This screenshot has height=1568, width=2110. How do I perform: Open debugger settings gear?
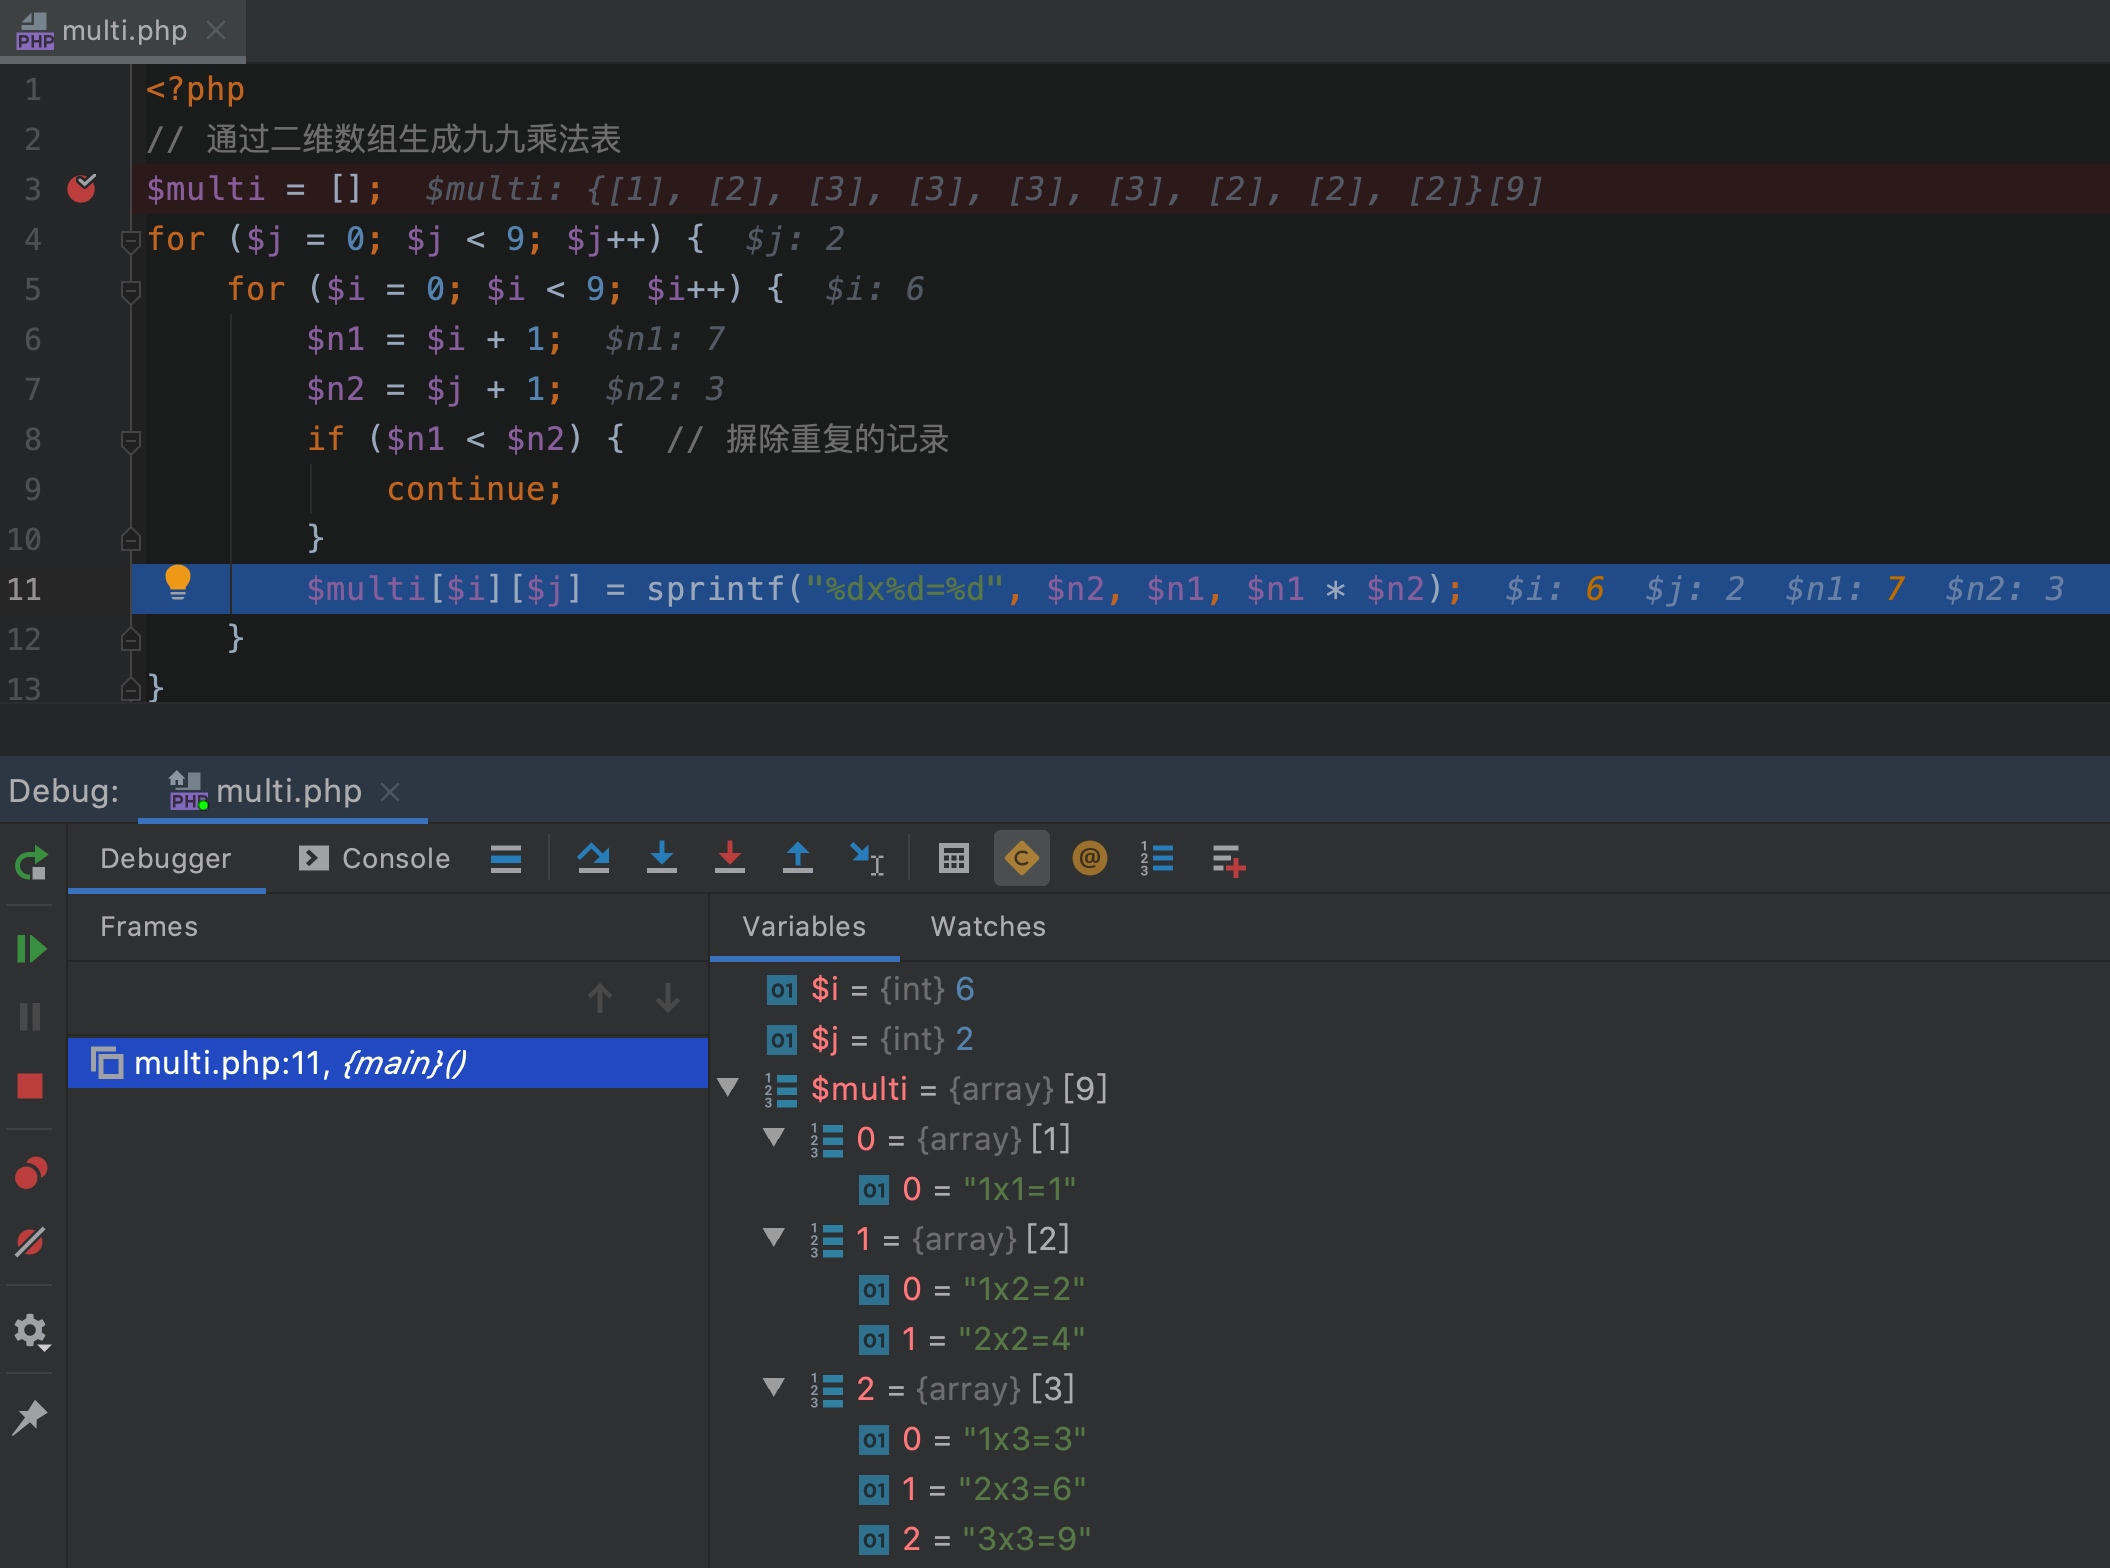coord(31,1331)
